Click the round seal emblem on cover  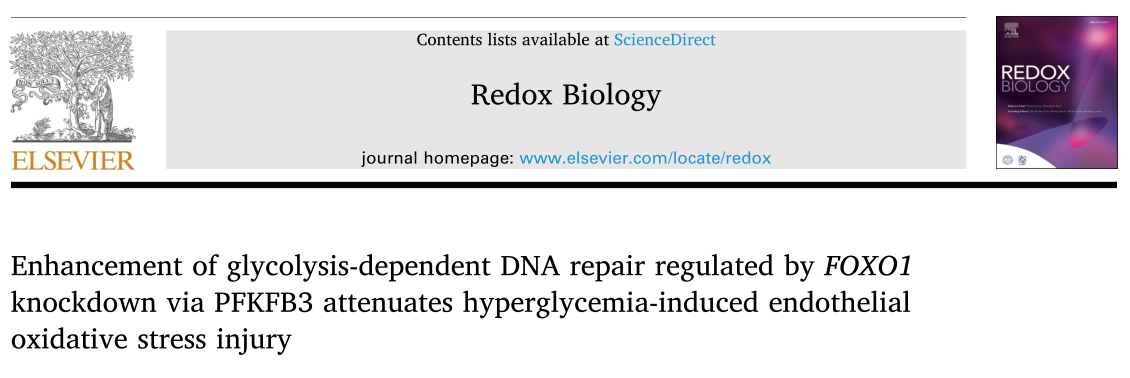tap(1007, 160)
